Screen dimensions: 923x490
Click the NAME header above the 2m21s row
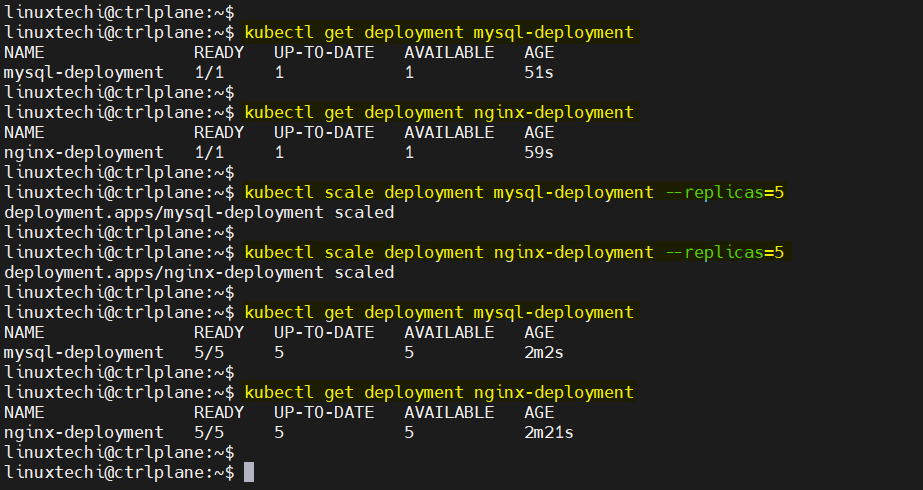(x=24, y=413)
